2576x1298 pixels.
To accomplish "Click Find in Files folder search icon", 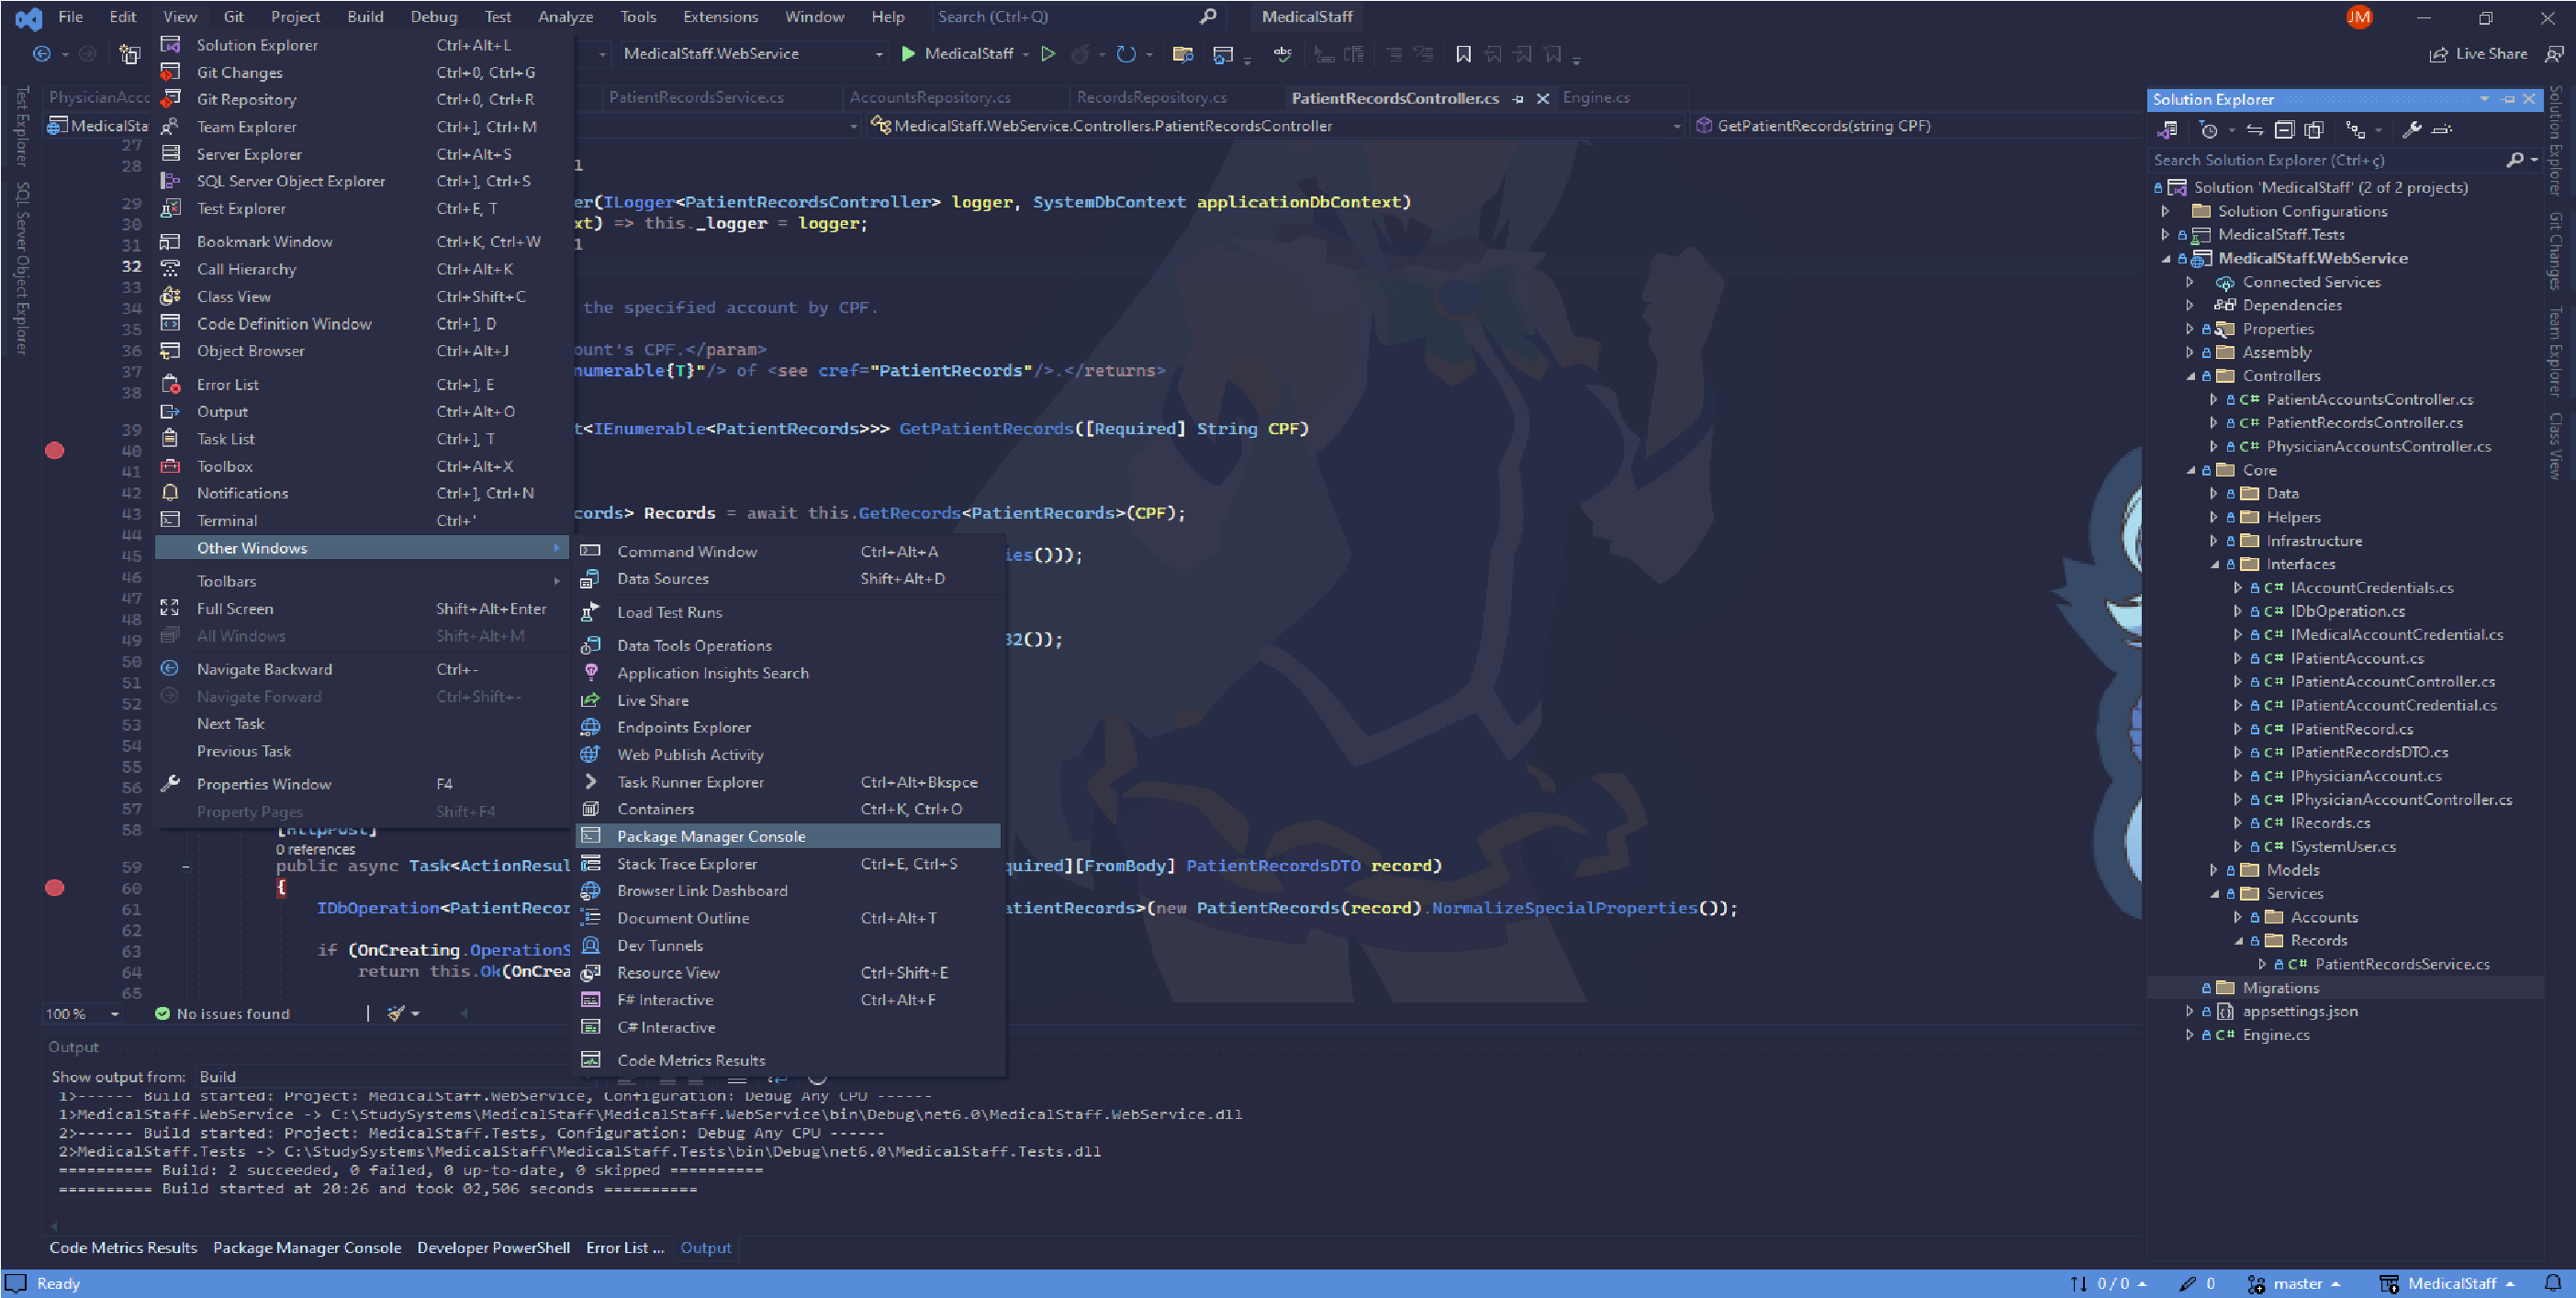I will [1182, 54].
